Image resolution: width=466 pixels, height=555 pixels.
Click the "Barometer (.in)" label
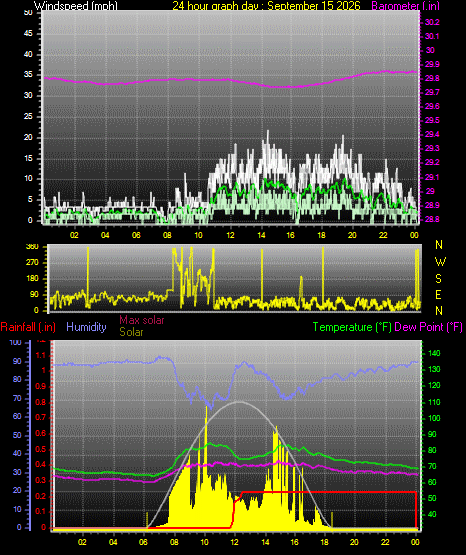[406, 5]
